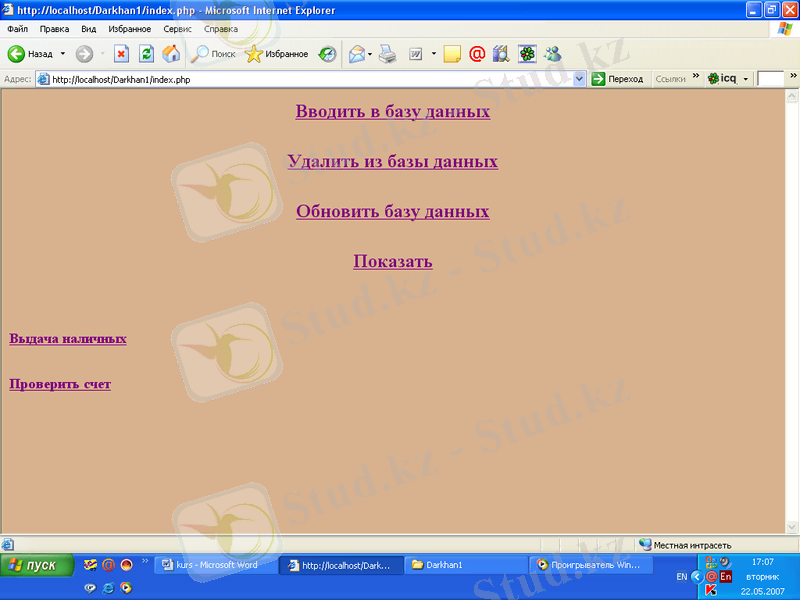Click the tray clock 17:07
The width and height of the screenshot is (800, 600).
coord(763,562)
